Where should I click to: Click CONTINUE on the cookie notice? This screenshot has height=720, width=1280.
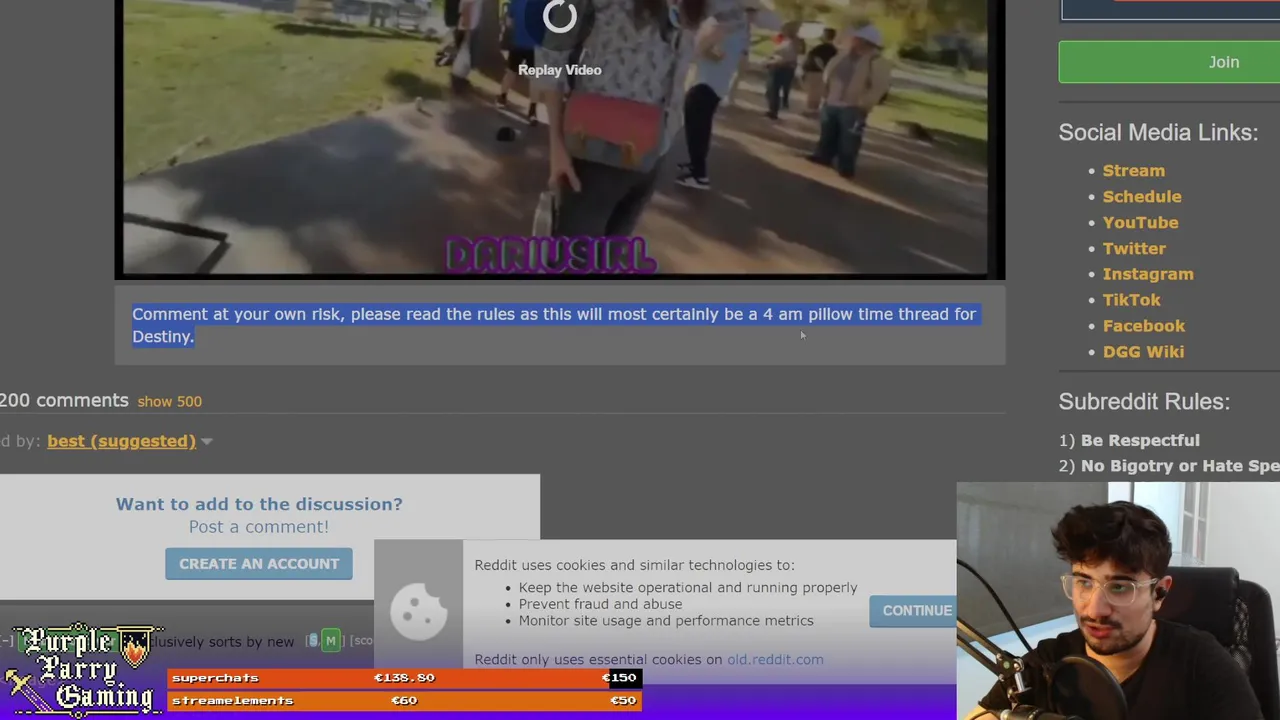(913, 610)
